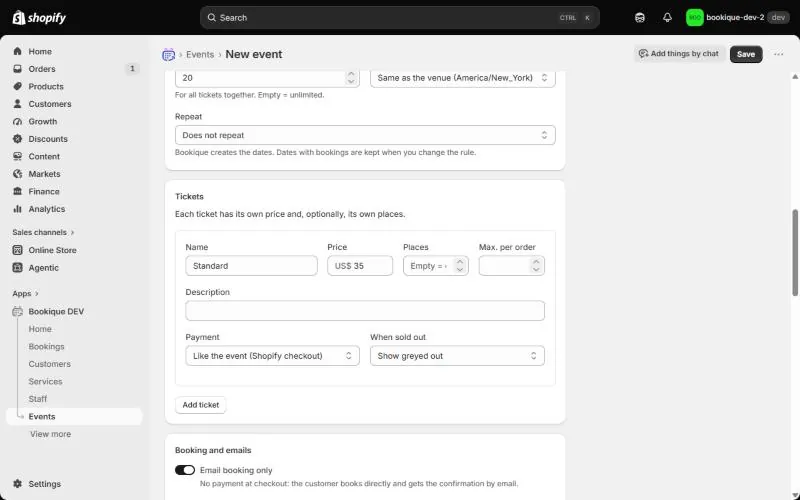Open the time zone dropdown Same as the venue
Image resolution: width=800 pixels, height=500 pixels.
pos(463,78)
